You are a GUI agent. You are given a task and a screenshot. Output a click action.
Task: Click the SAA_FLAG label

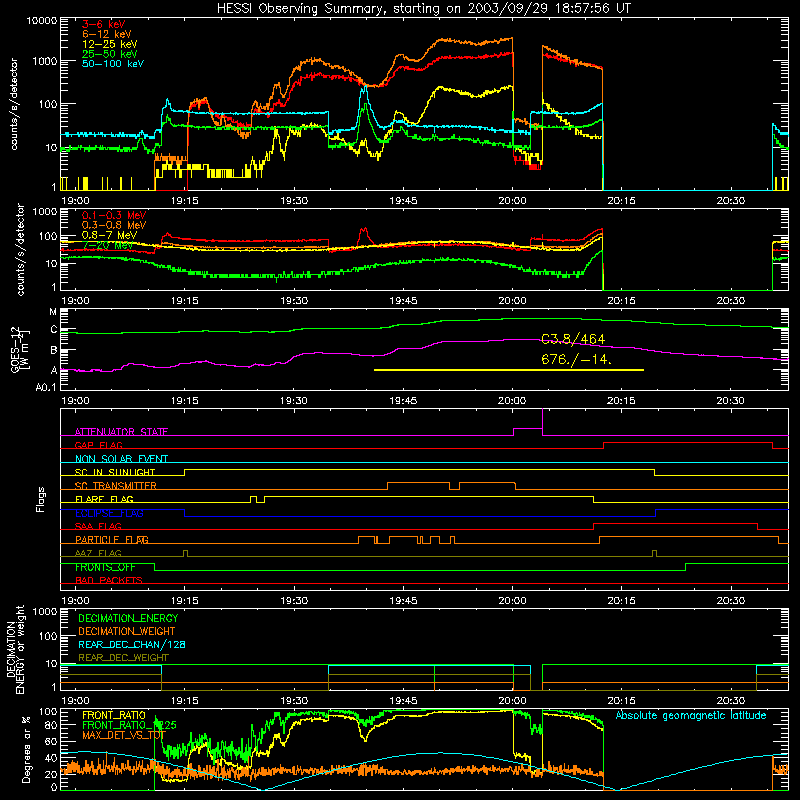point(98,526)
